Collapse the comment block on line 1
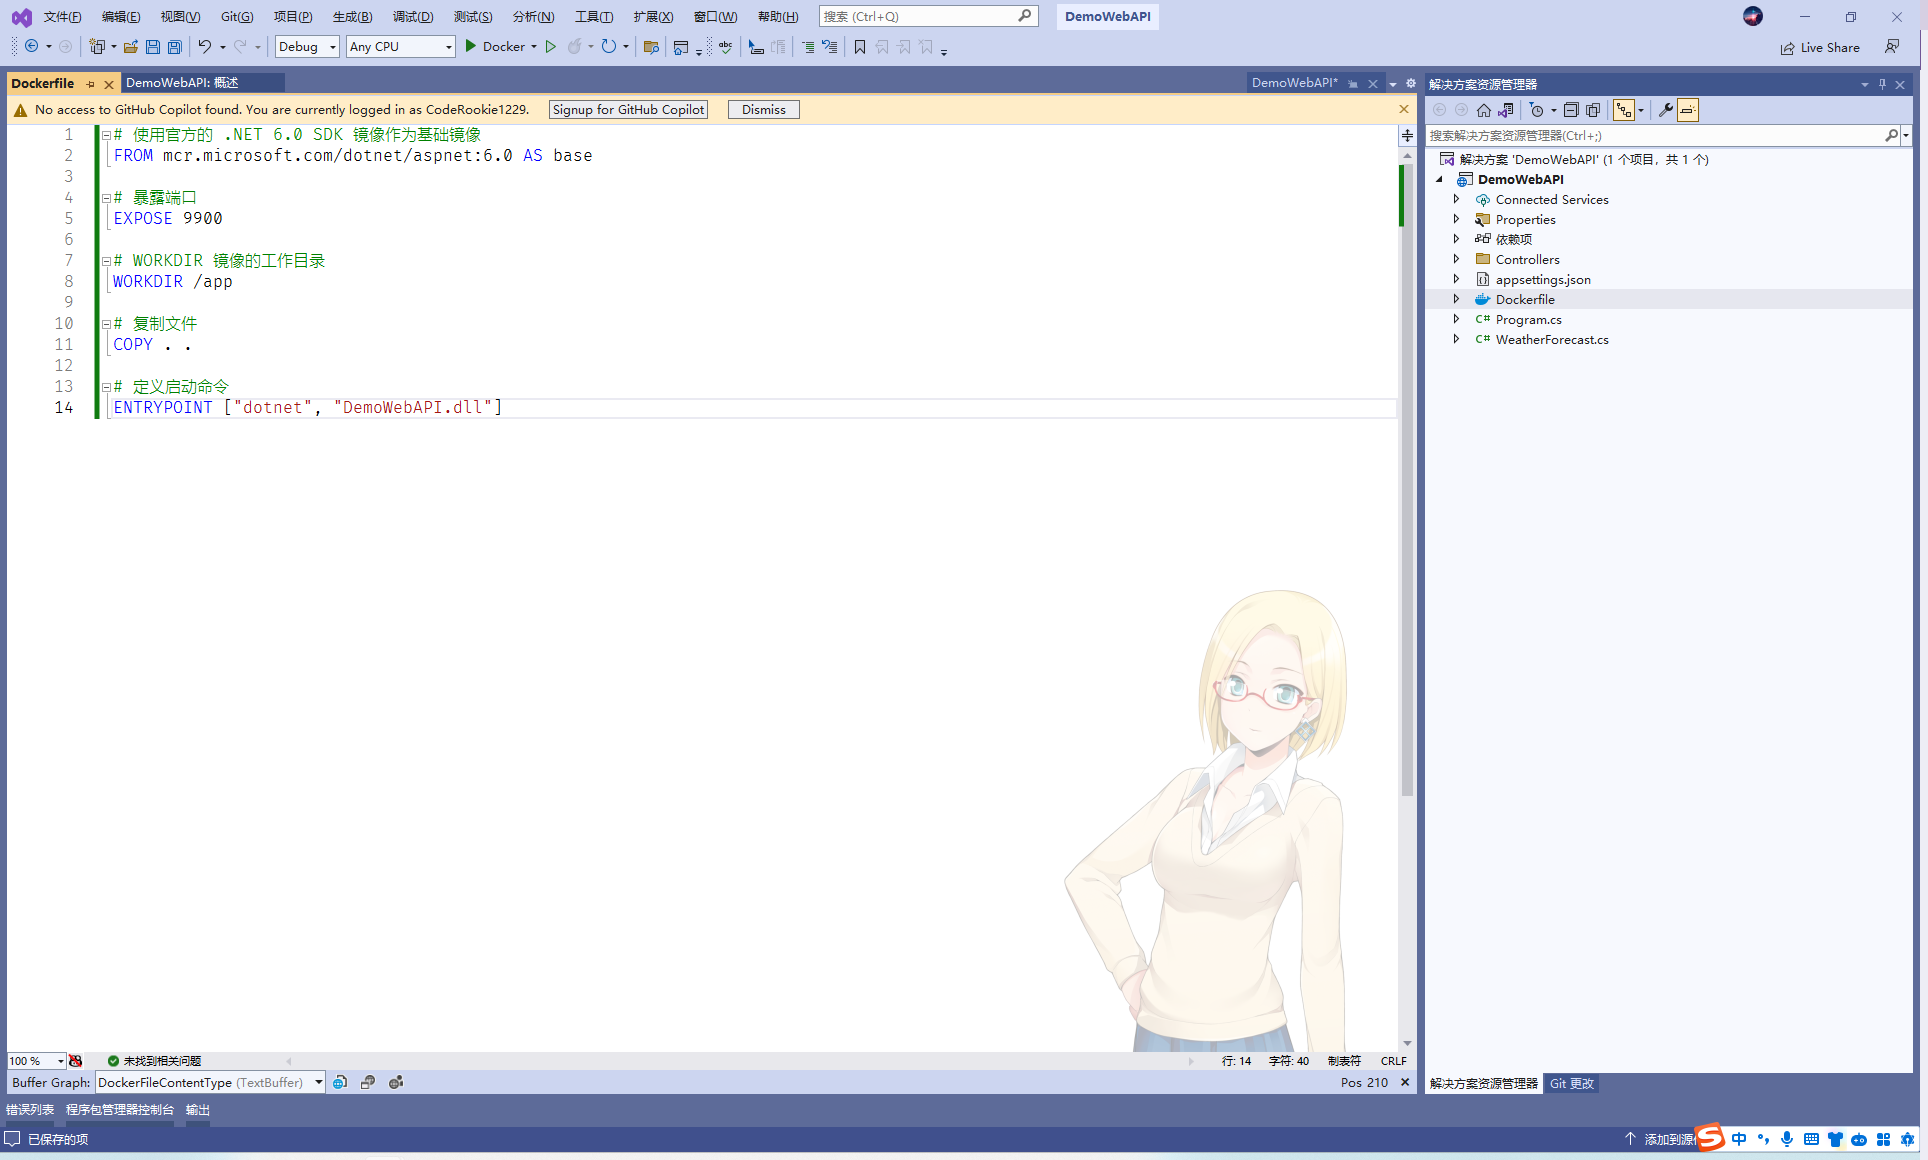1928x1160 pixels. [x=106, y=135]
